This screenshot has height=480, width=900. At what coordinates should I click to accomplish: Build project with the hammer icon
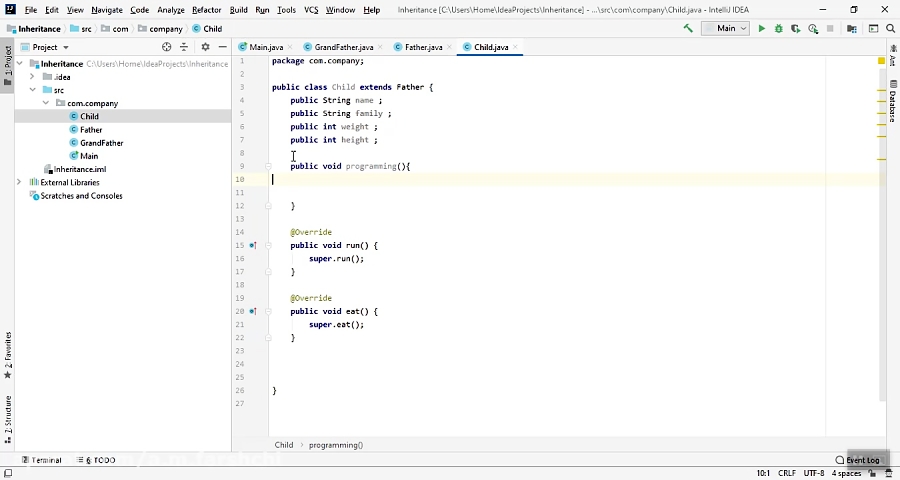(688, 28)
